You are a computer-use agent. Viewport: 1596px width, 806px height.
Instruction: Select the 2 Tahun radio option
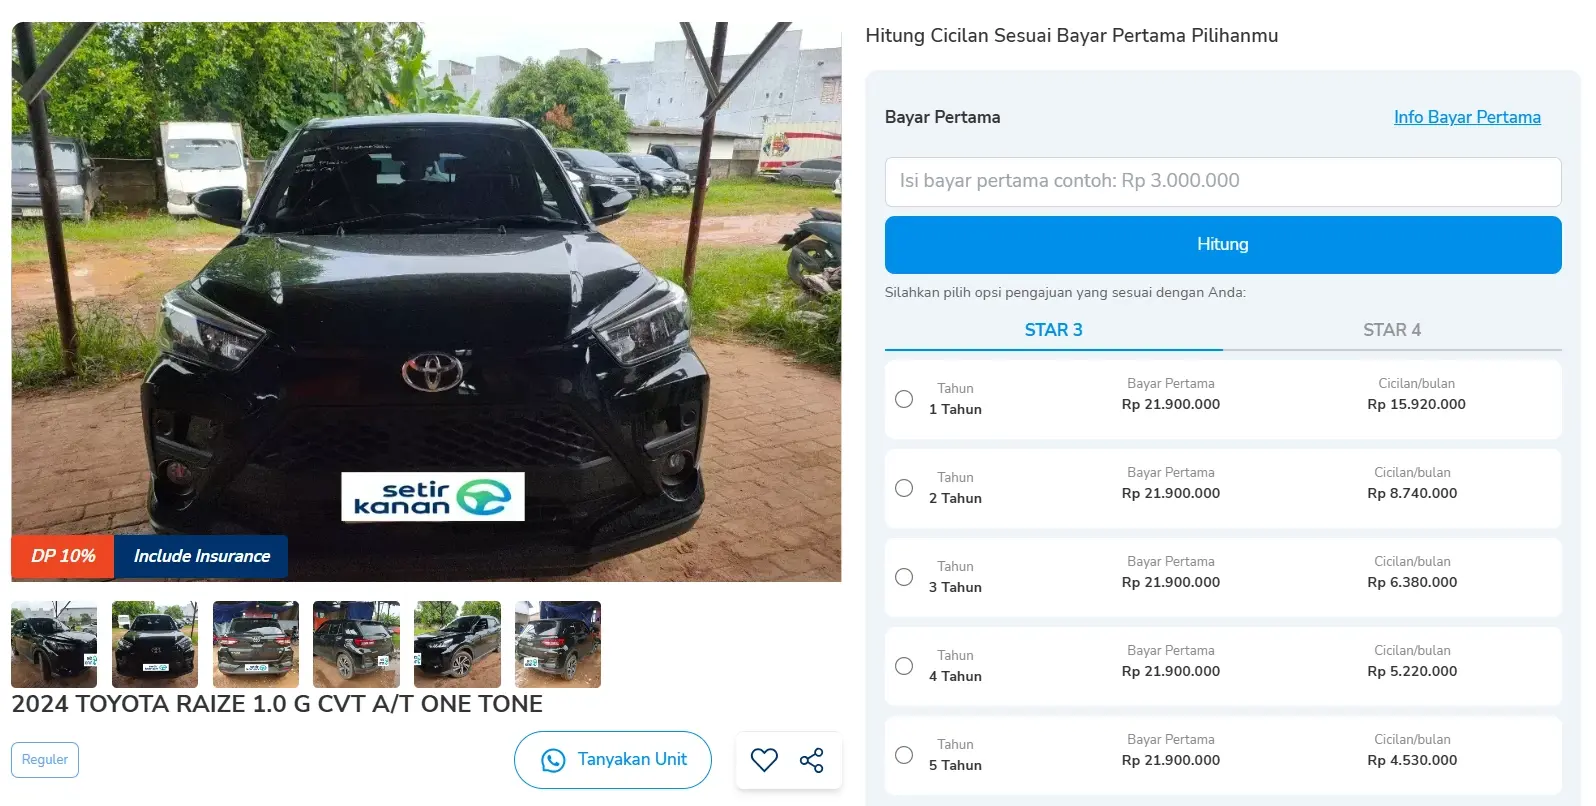(x=904, y=488)
